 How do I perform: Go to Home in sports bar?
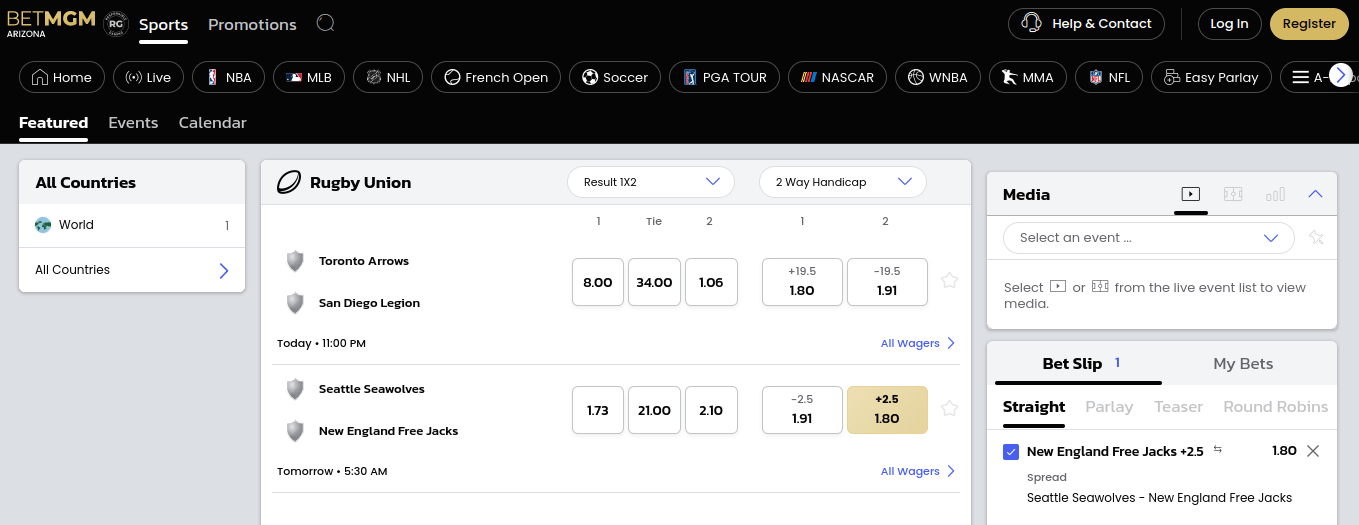(62, 77)
